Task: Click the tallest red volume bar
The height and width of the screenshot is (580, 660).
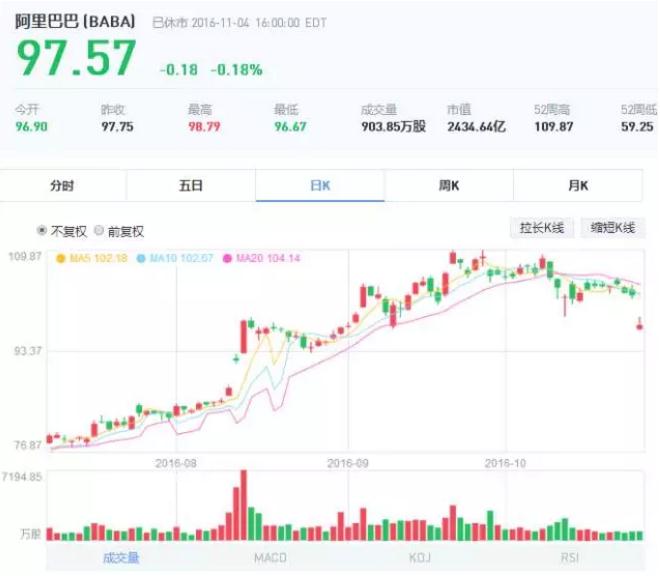Action: click(243, 506)
